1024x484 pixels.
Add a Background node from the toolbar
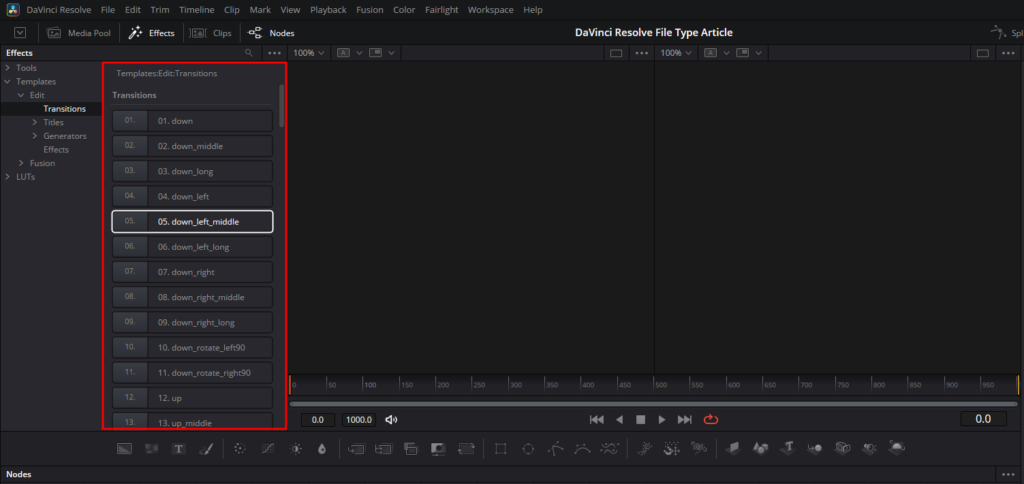125,449
